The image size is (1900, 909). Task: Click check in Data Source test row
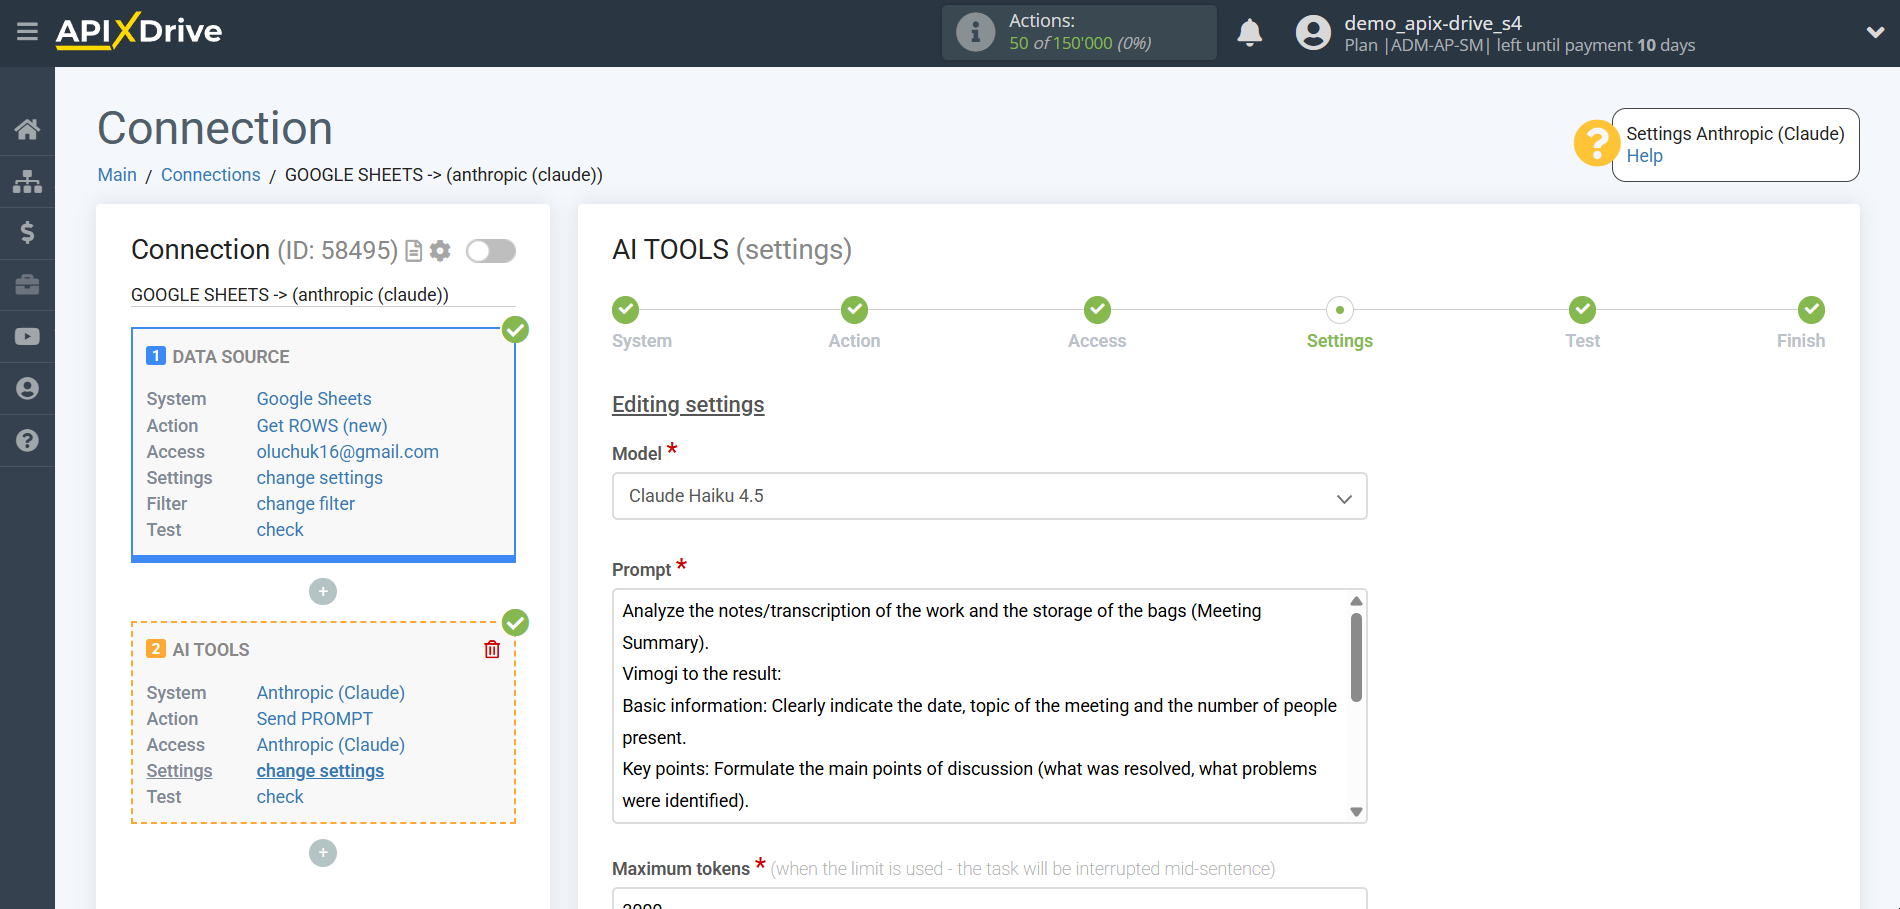pyautogui.click(x=280, y=530)
